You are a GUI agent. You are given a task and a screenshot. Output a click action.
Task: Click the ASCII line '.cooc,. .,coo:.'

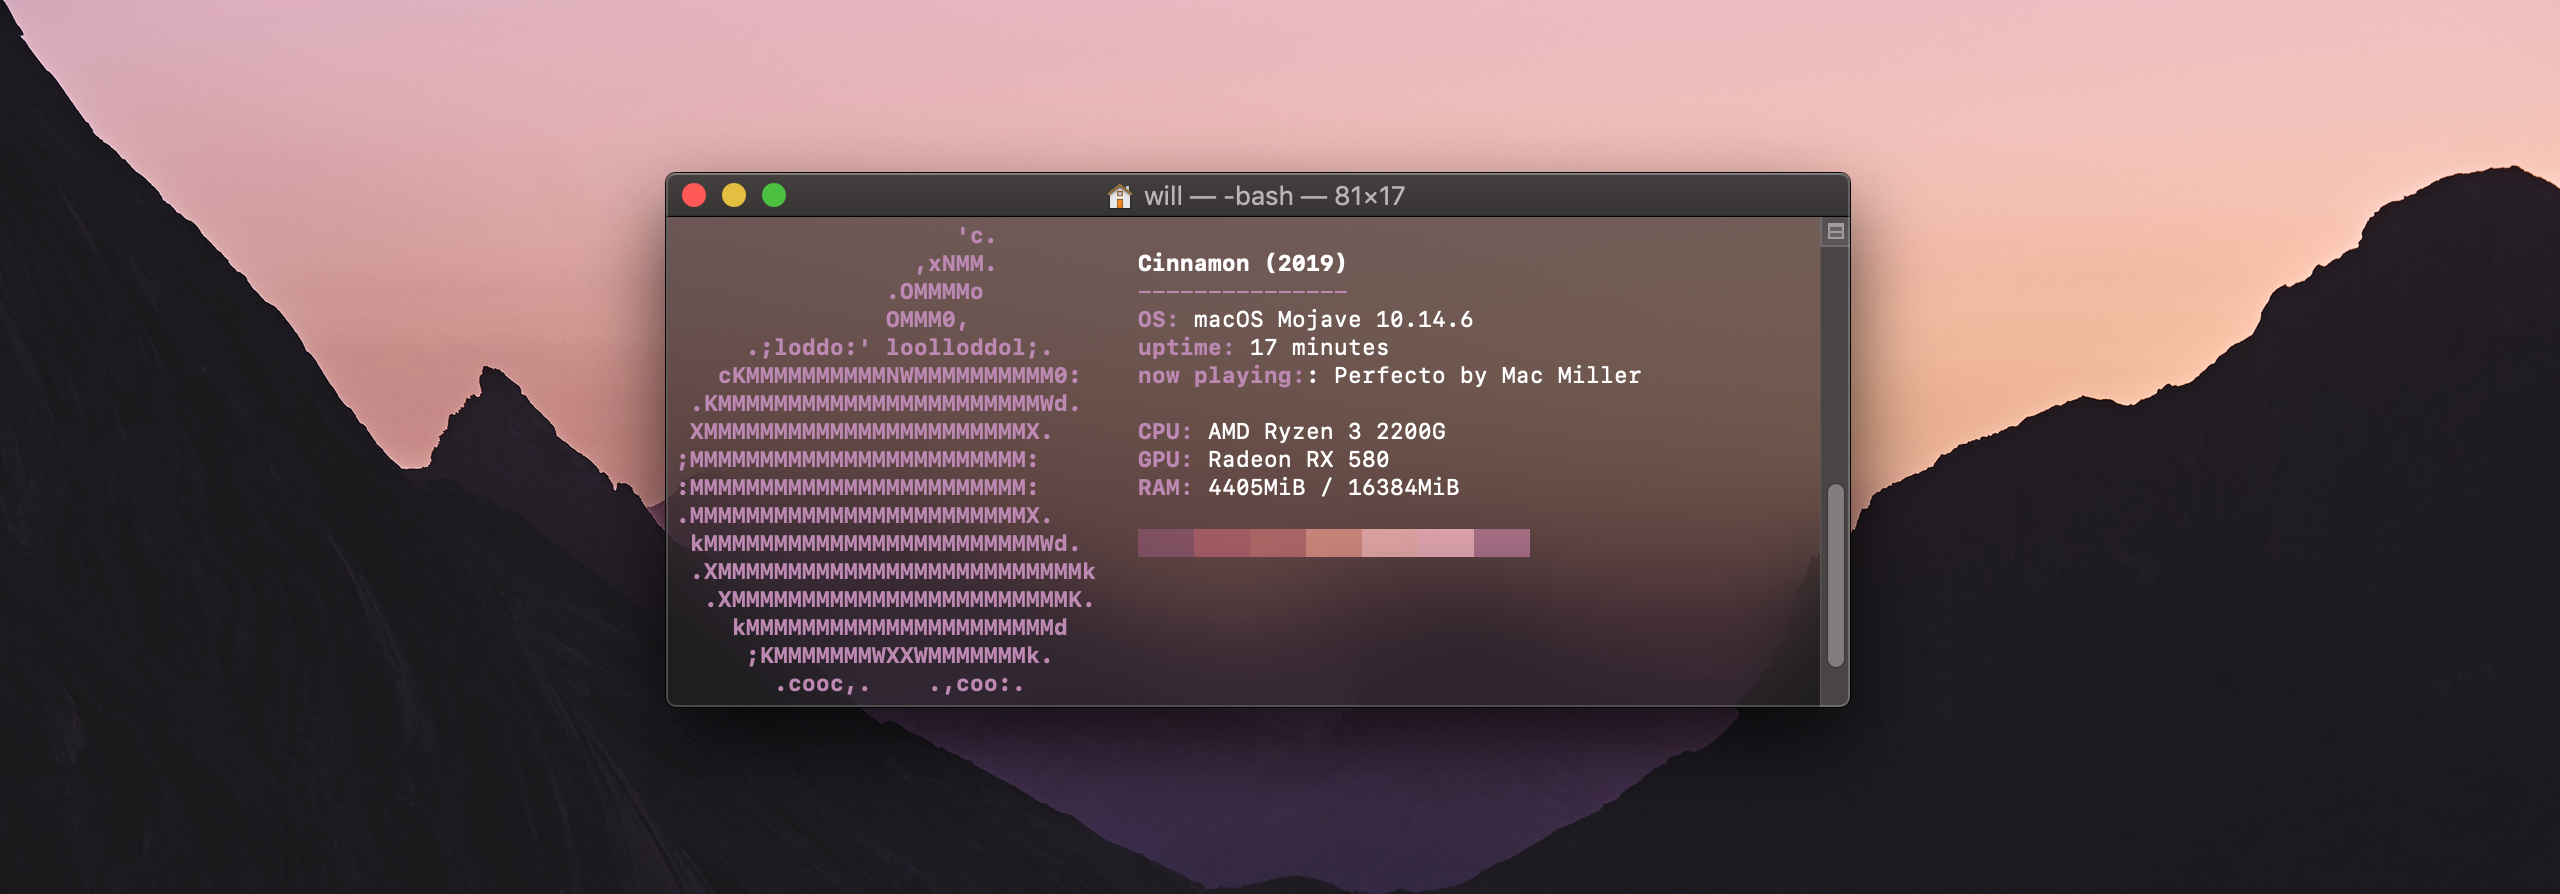tap(900, 684)
